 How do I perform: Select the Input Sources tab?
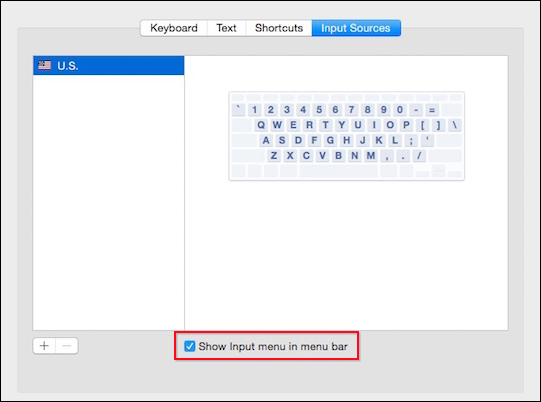[356, 28]
